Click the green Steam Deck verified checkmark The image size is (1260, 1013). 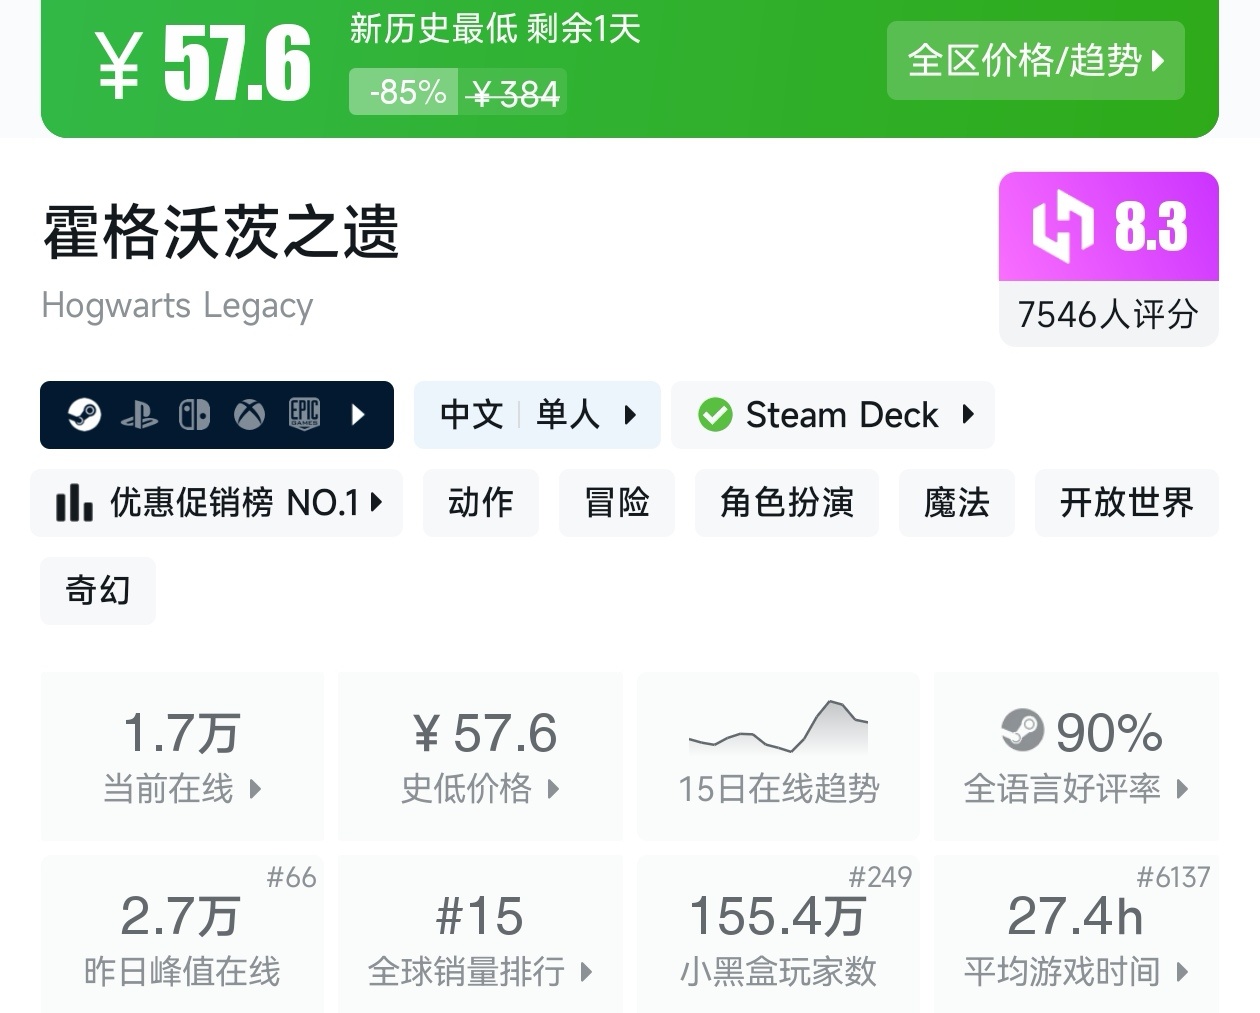[x=715, y=415]
